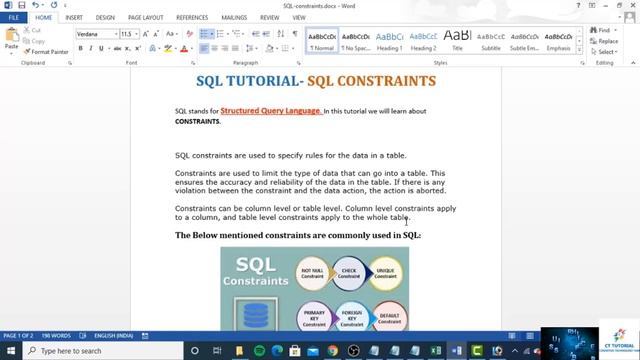Open the font name dropdown Verdana

[116, 34]
